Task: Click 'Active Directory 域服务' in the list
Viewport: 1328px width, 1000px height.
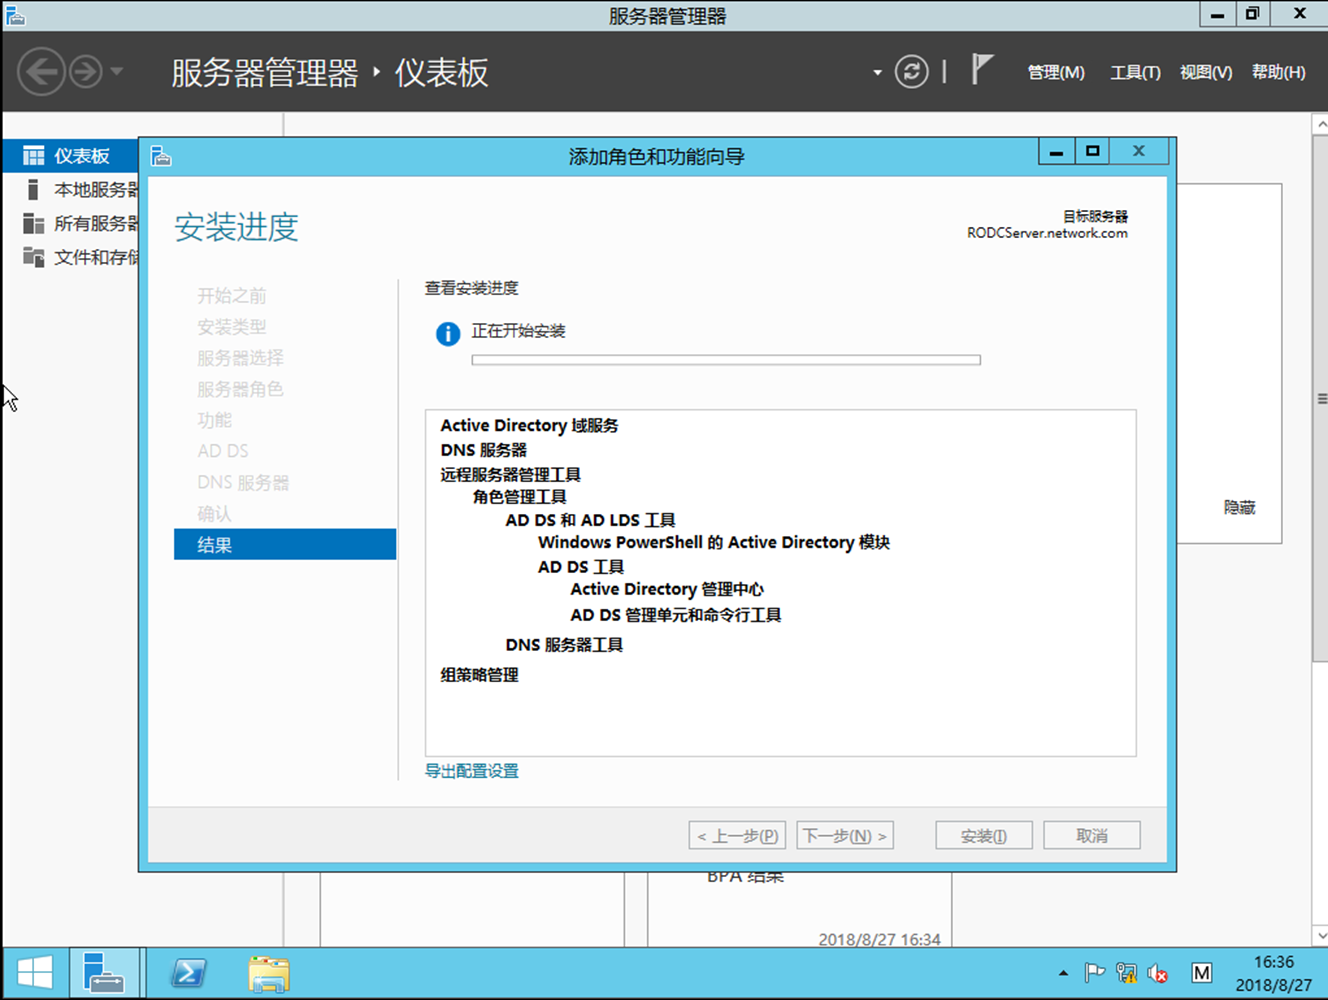Action: [x=529, y=425]
